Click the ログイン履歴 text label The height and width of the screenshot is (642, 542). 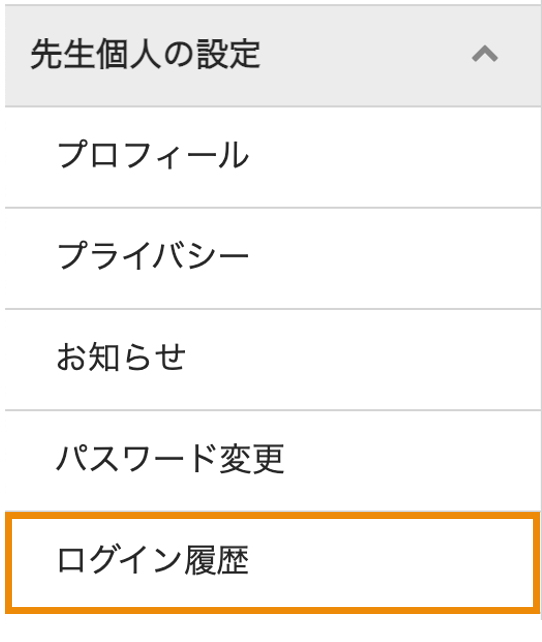[x=153, y=560]
